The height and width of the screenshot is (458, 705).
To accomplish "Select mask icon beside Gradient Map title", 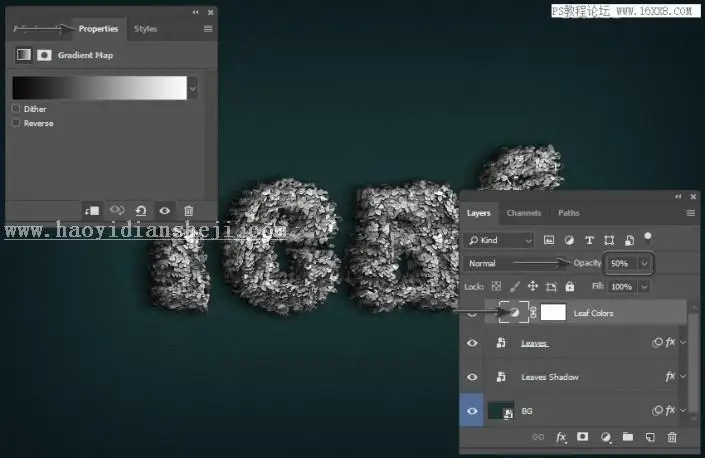I will pos(44,55).
